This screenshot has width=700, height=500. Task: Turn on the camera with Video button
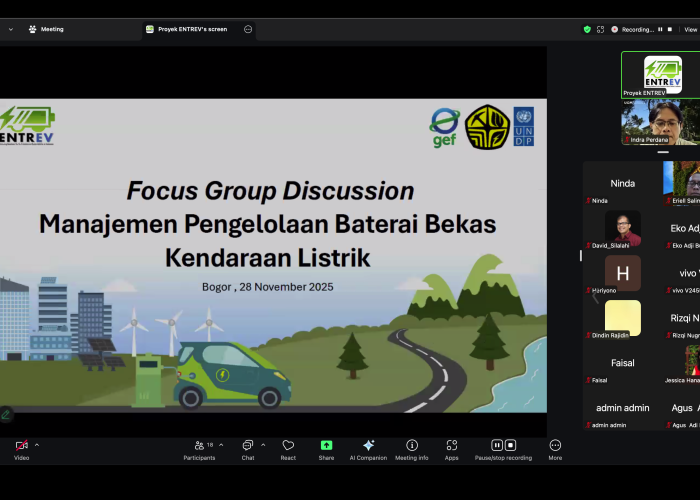pyautogui.click(x=21, y=446)
